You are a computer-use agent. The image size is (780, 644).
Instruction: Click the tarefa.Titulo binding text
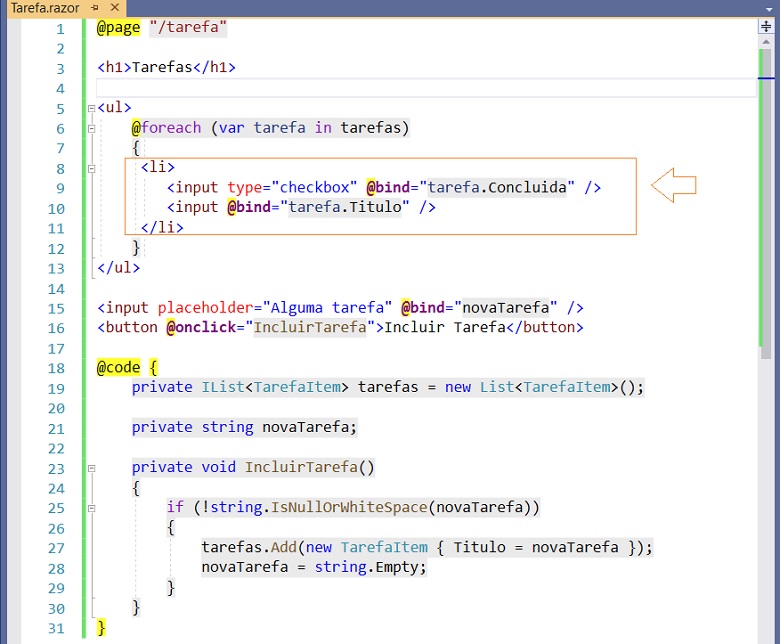point(345,207)
